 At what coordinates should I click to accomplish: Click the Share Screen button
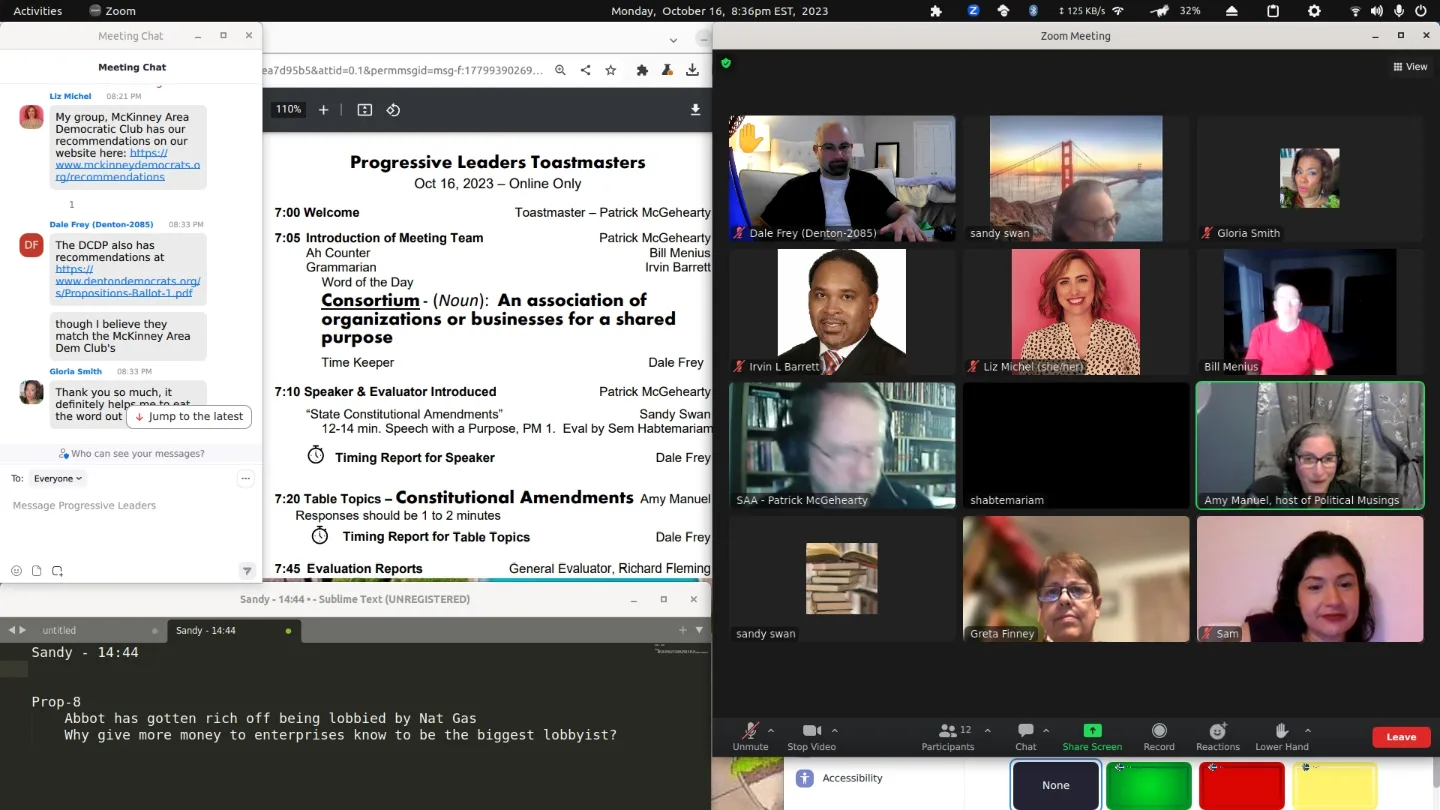pos(1092,737)
